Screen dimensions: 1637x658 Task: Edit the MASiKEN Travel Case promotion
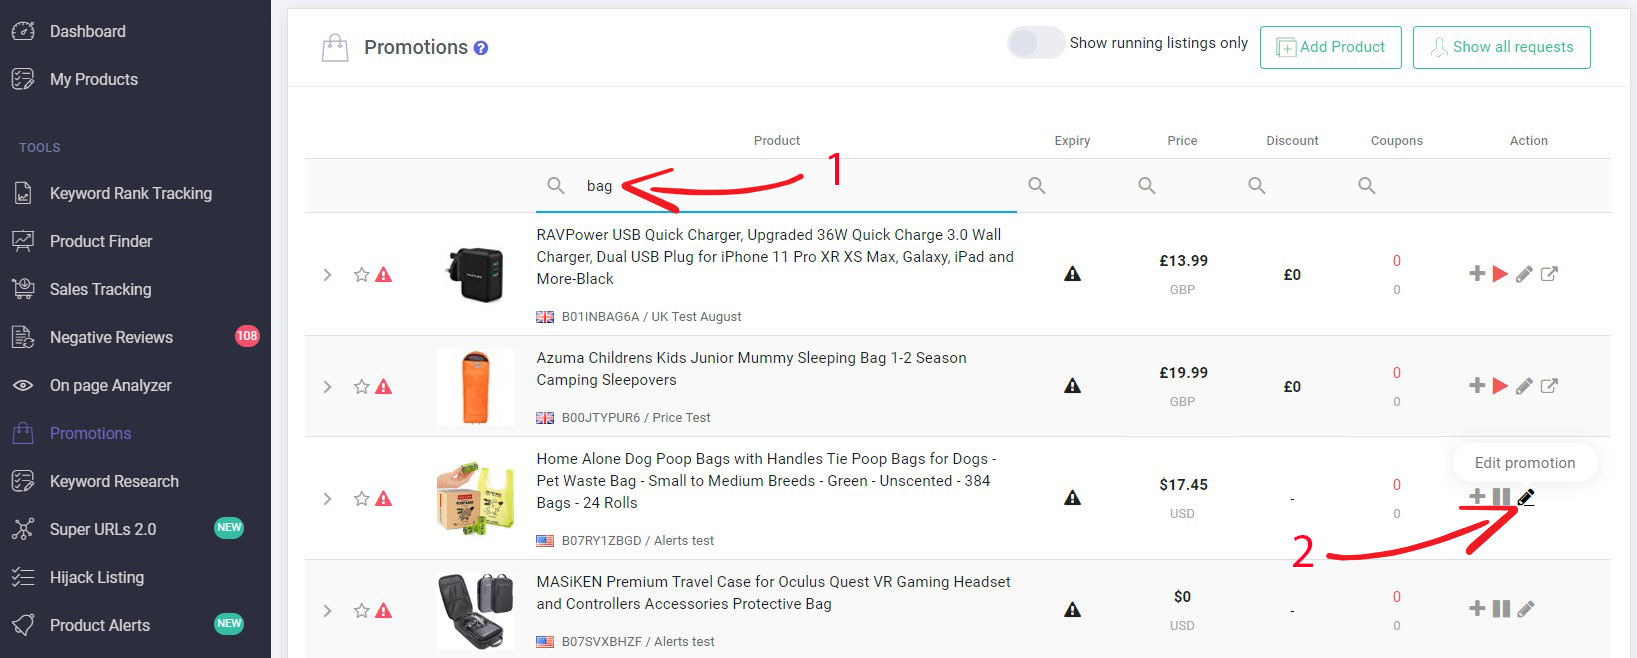(x=1526, y=608)
